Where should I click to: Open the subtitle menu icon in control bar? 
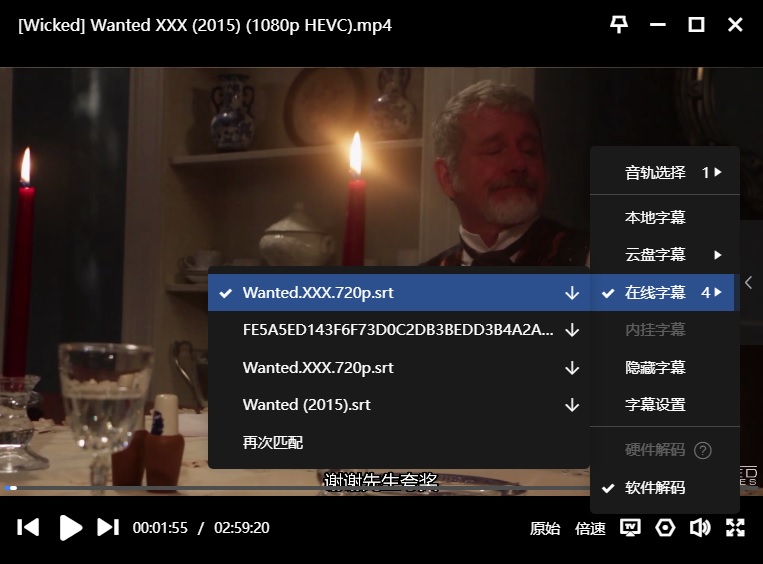click(x=630, y=528)
